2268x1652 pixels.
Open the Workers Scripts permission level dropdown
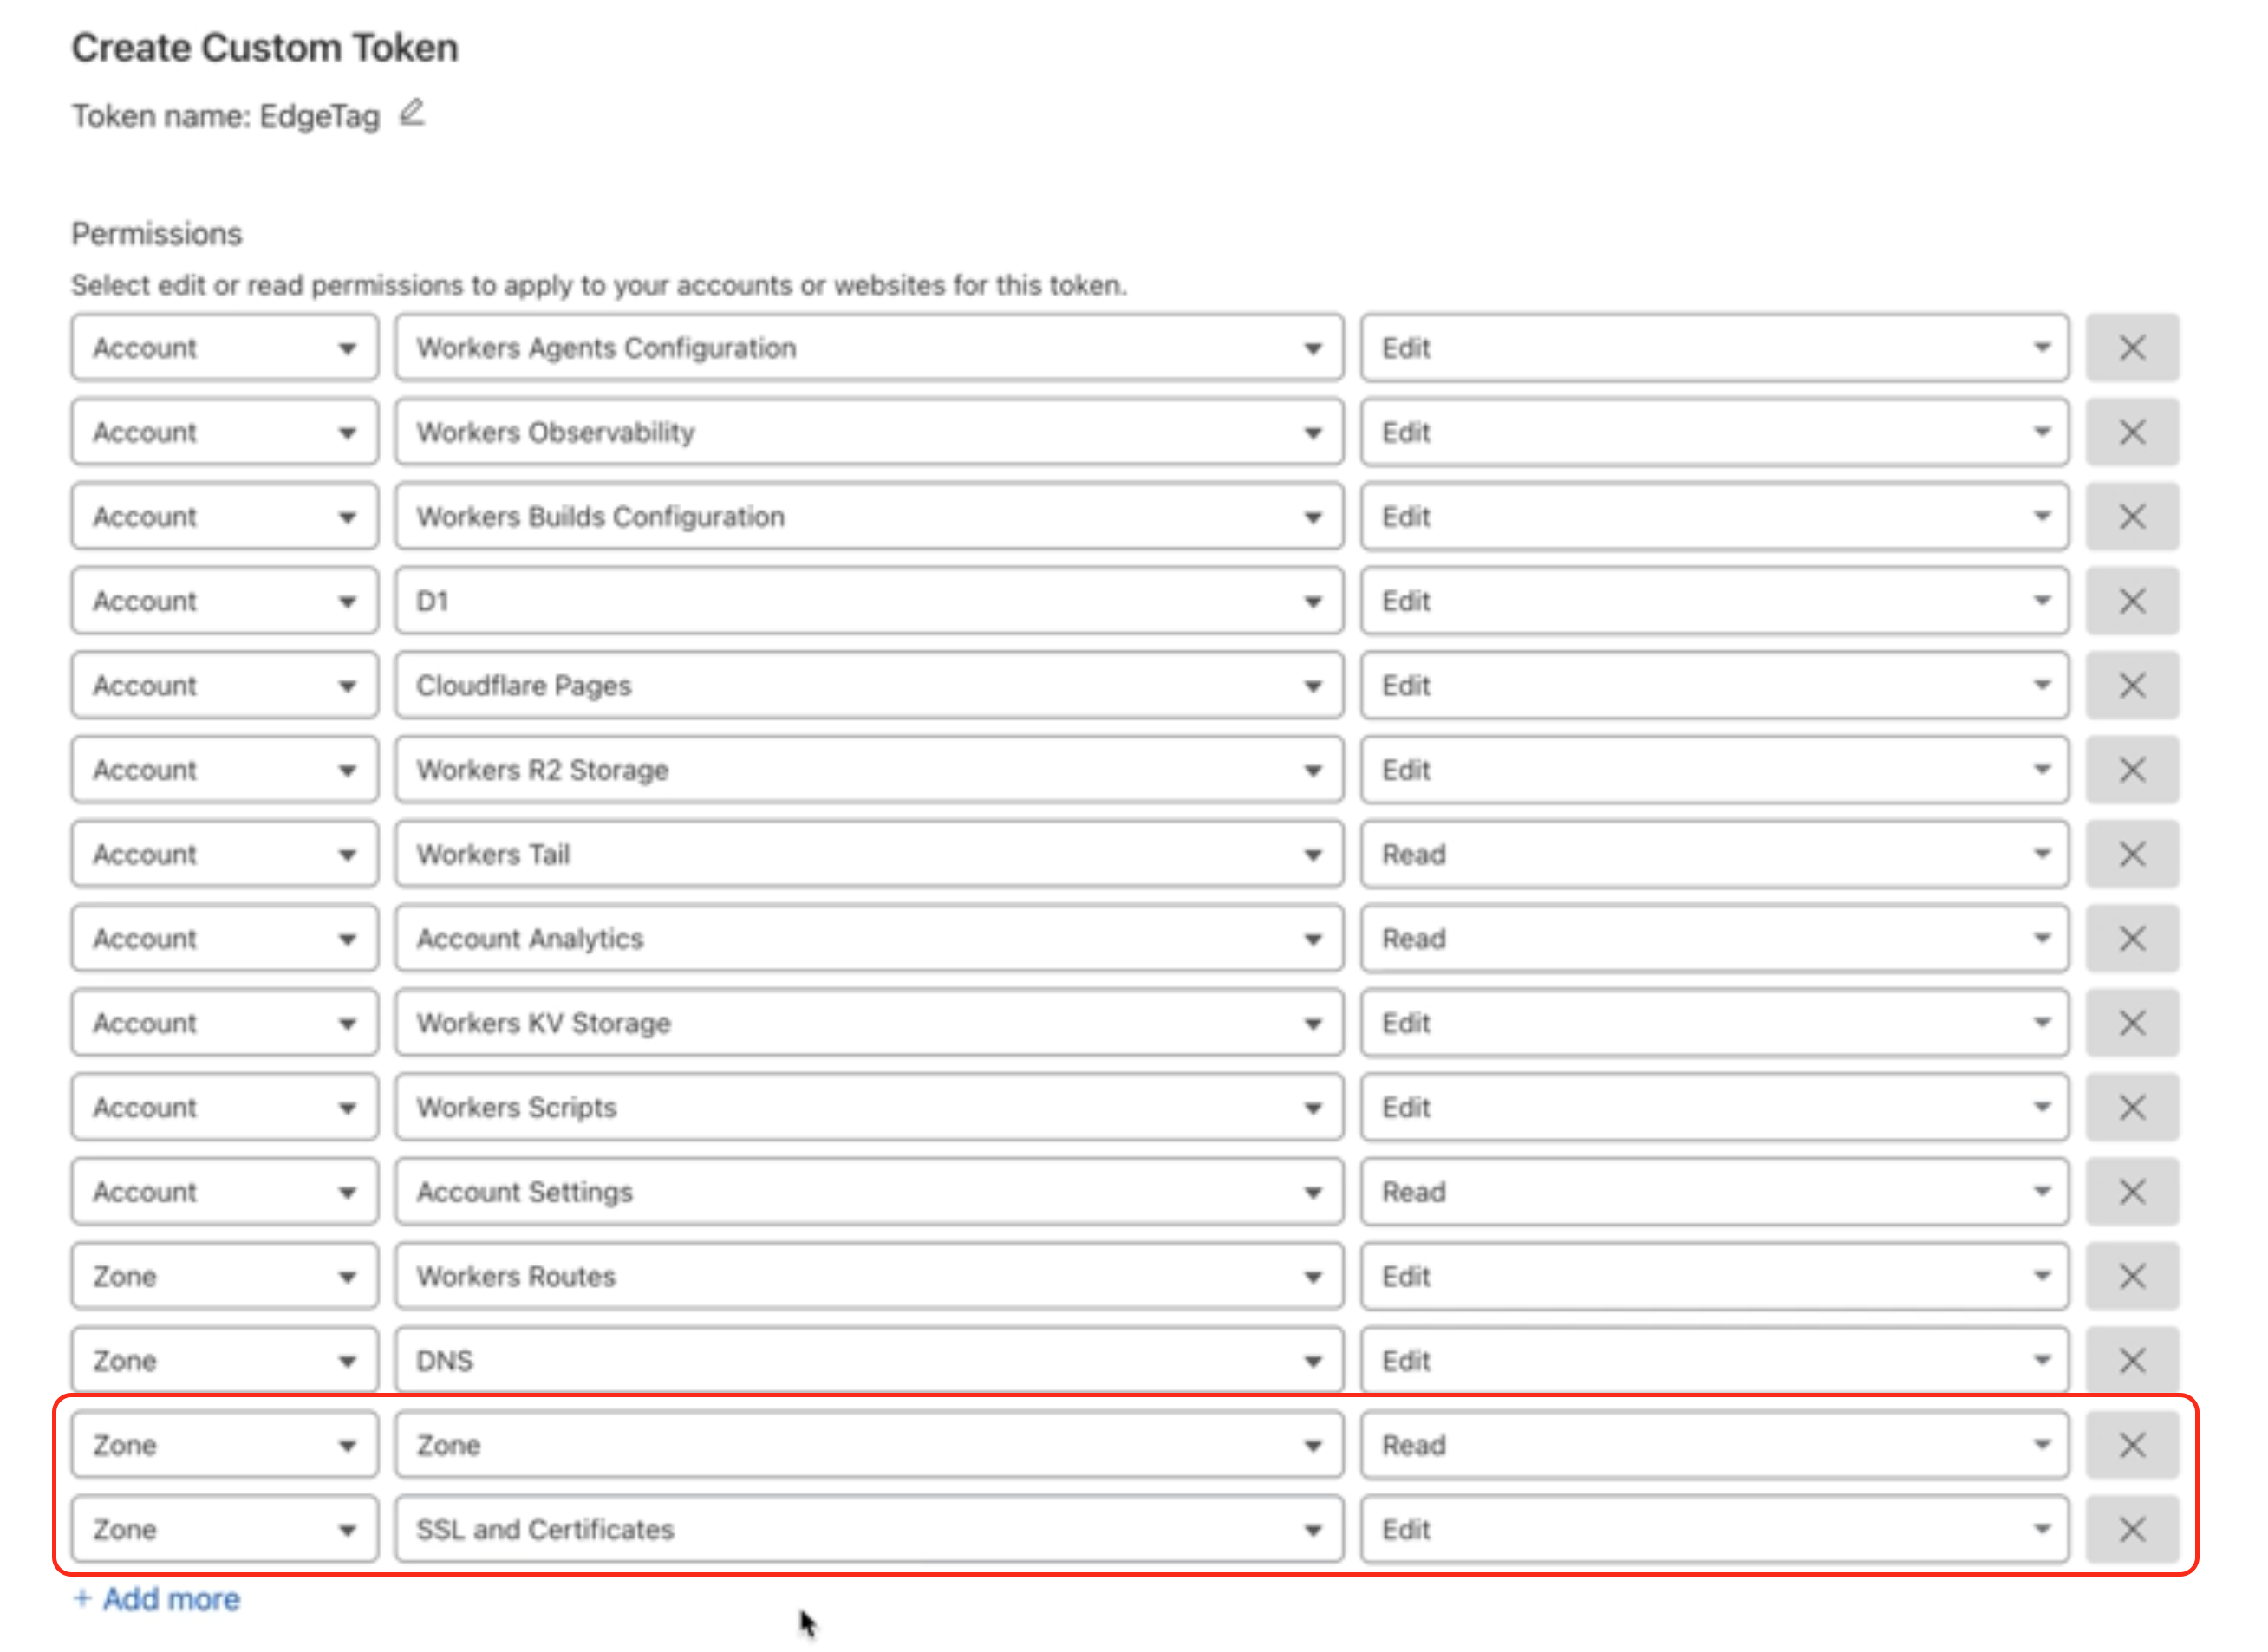(x=1713, y=1107)
